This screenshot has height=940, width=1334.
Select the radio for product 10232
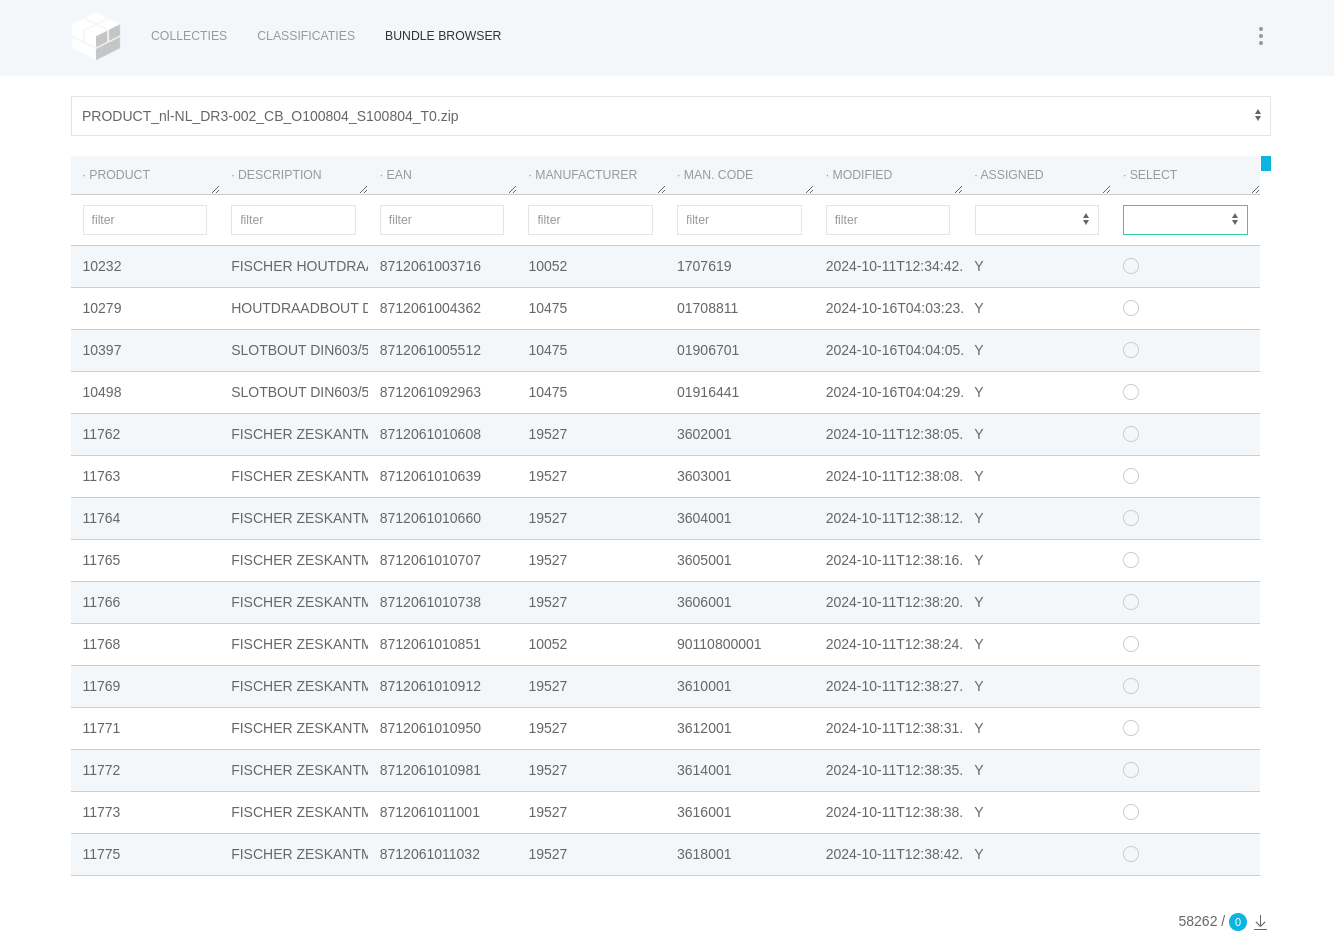coord(1131,266)
